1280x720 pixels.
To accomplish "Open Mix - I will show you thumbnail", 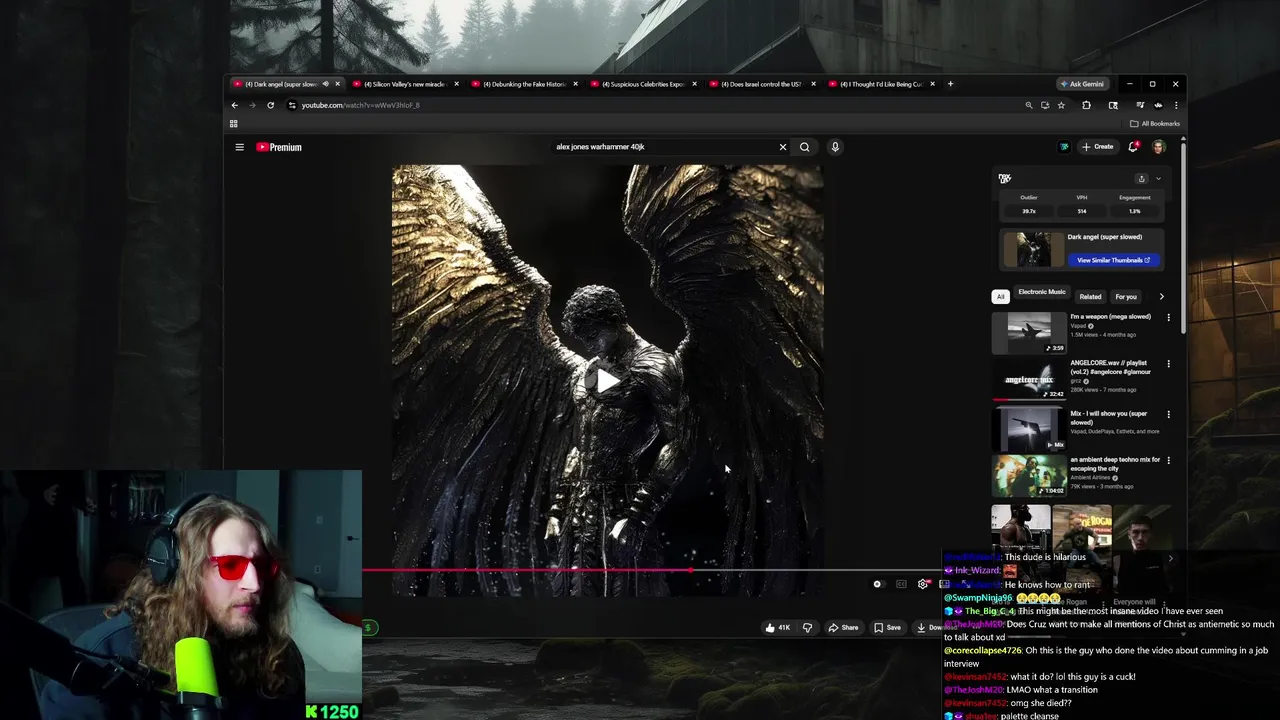I will (1029, 428).
